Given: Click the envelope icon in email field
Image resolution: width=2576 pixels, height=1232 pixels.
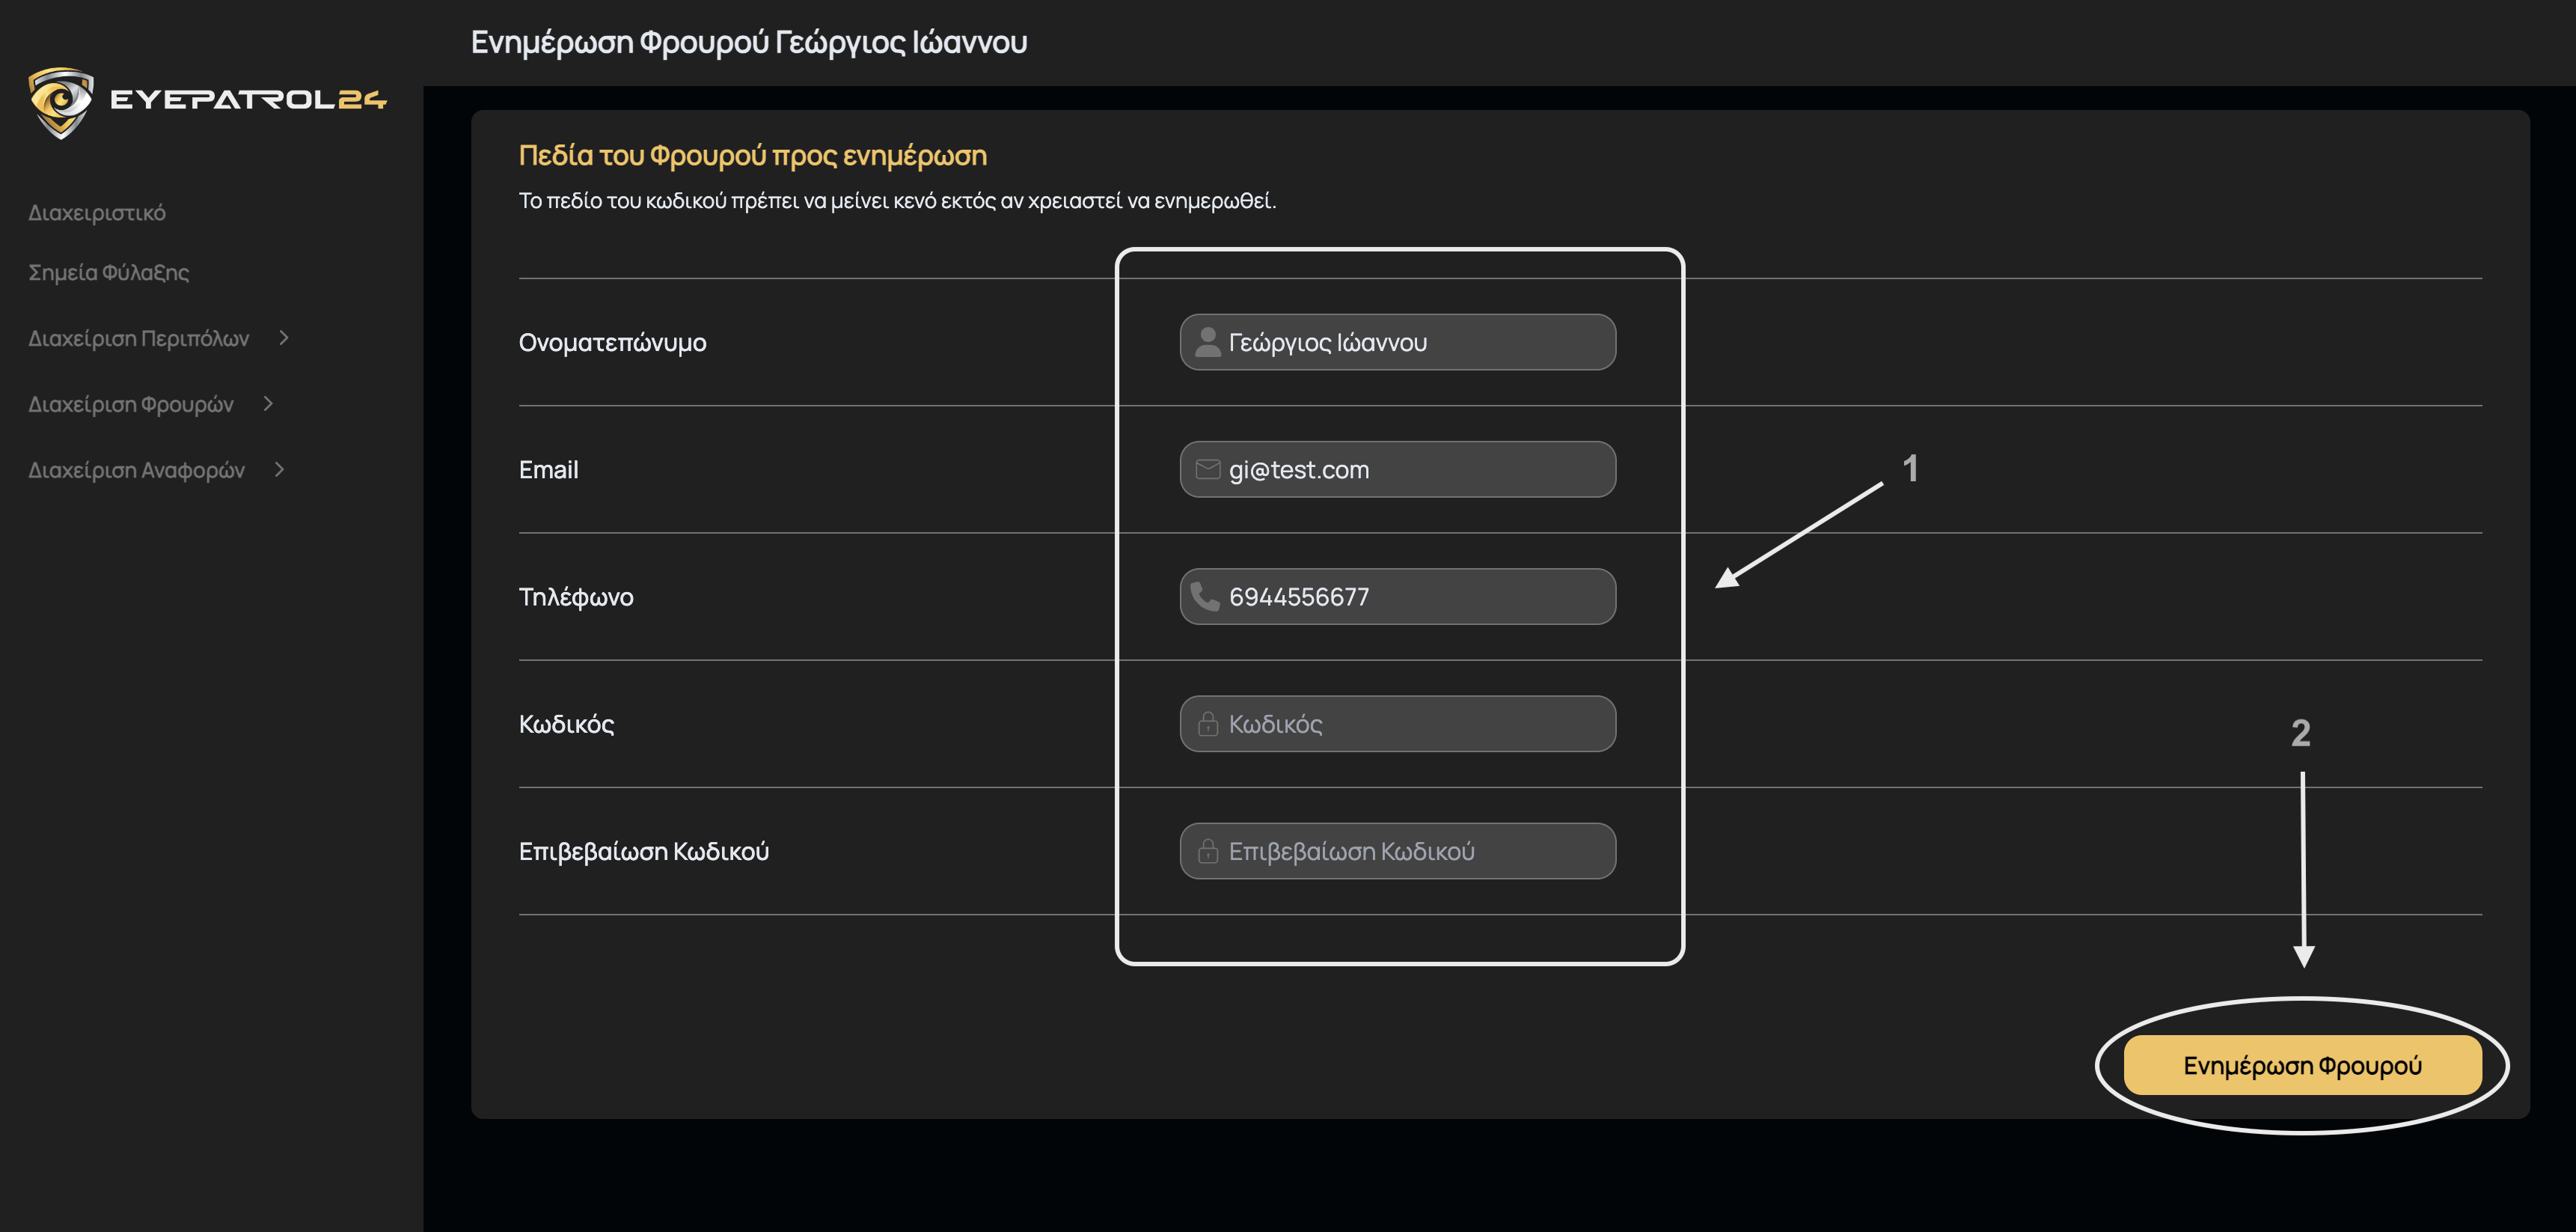Looking at the screenshot, I should [1208, 469].
